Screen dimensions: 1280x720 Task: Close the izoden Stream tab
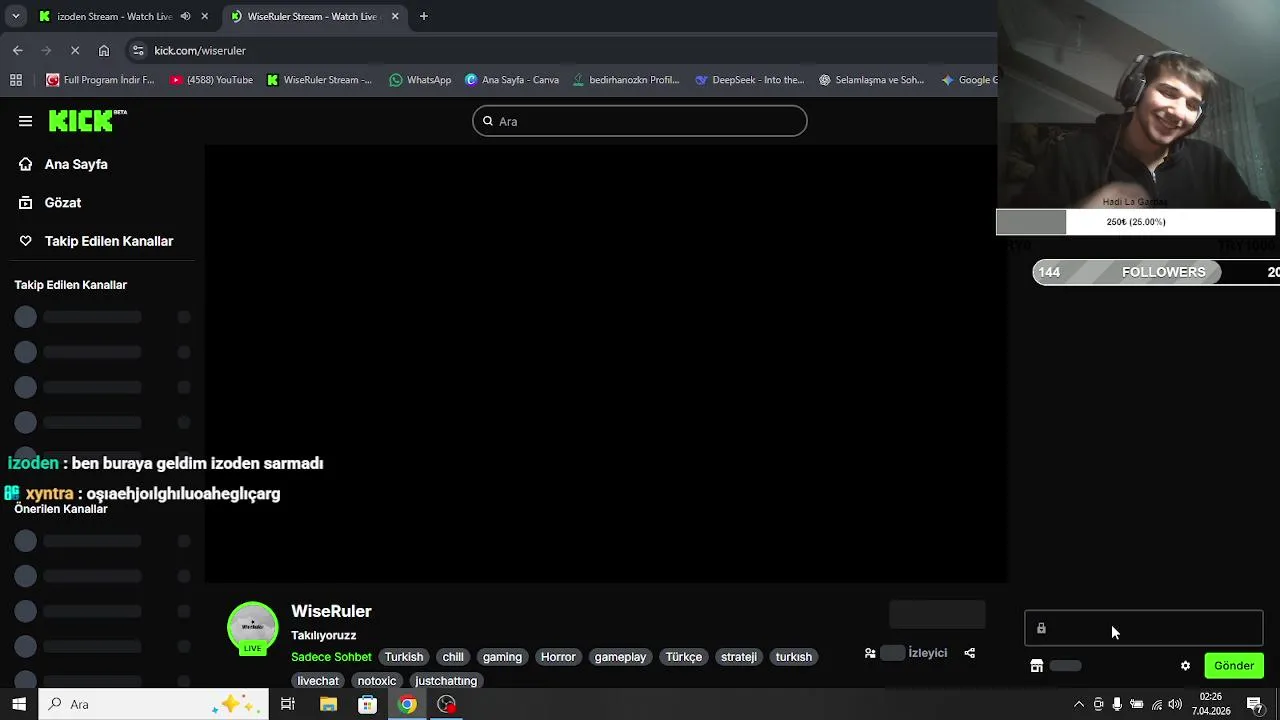(x=205, y=16)
